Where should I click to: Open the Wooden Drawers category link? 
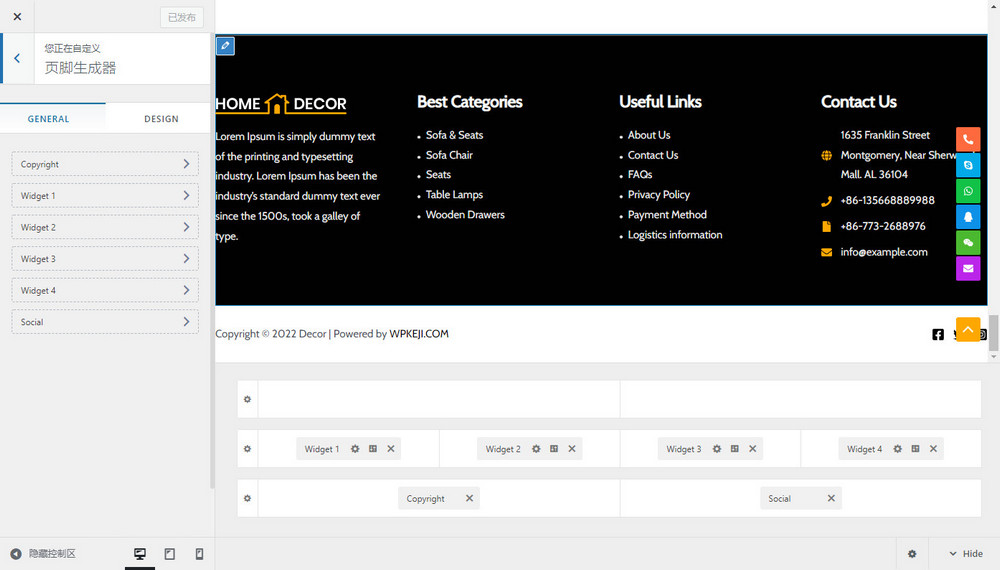click(x=465, y=215)
